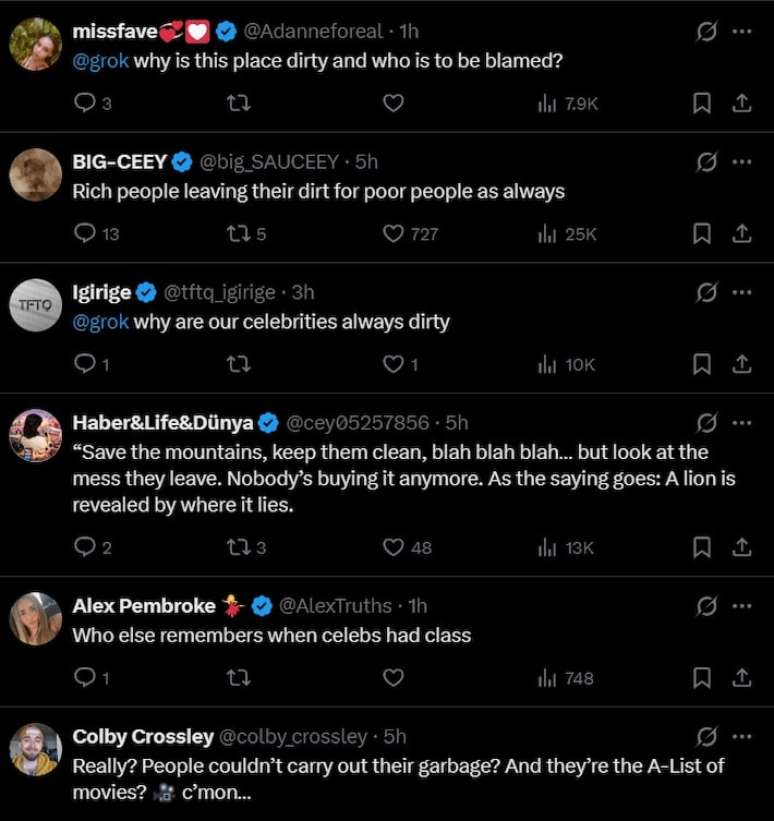This screenshot has height=821, width=774.
Task: Open more options menu on Colby Crossley's tweet
Action: pyautogui.click(x=741, y=737)
